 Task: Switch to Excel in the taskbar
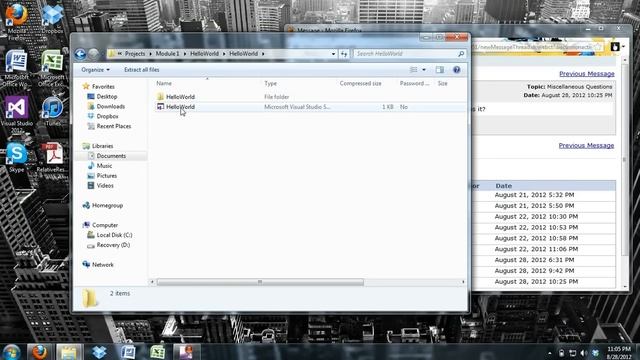[158, 351]
